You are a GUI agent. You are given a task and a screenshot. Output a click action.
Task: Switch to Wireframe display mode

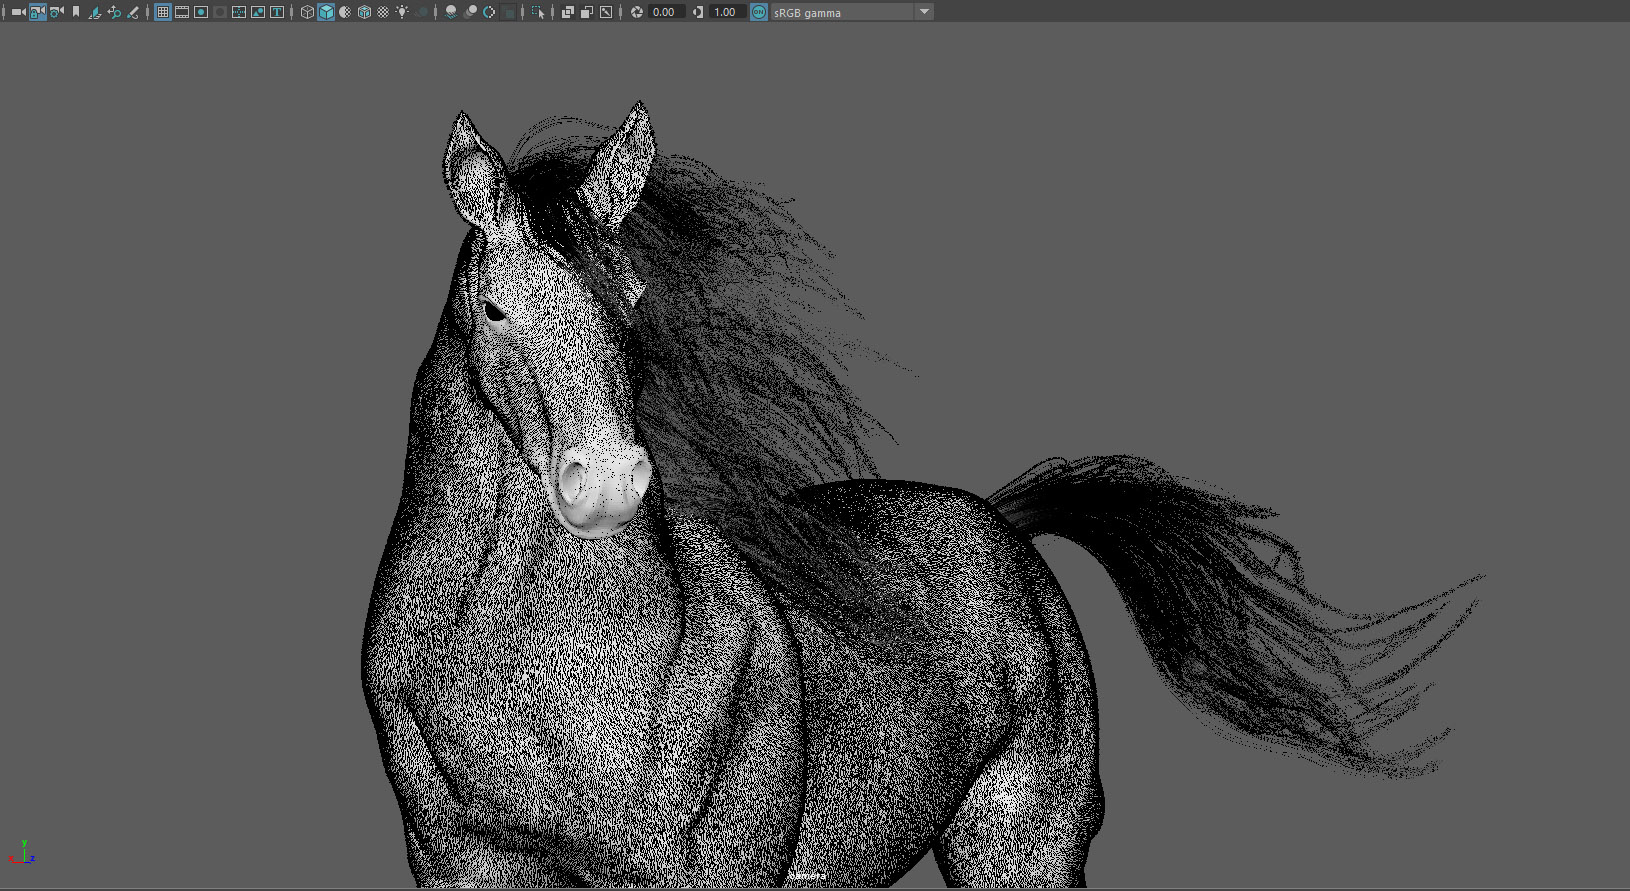point(307,12)
